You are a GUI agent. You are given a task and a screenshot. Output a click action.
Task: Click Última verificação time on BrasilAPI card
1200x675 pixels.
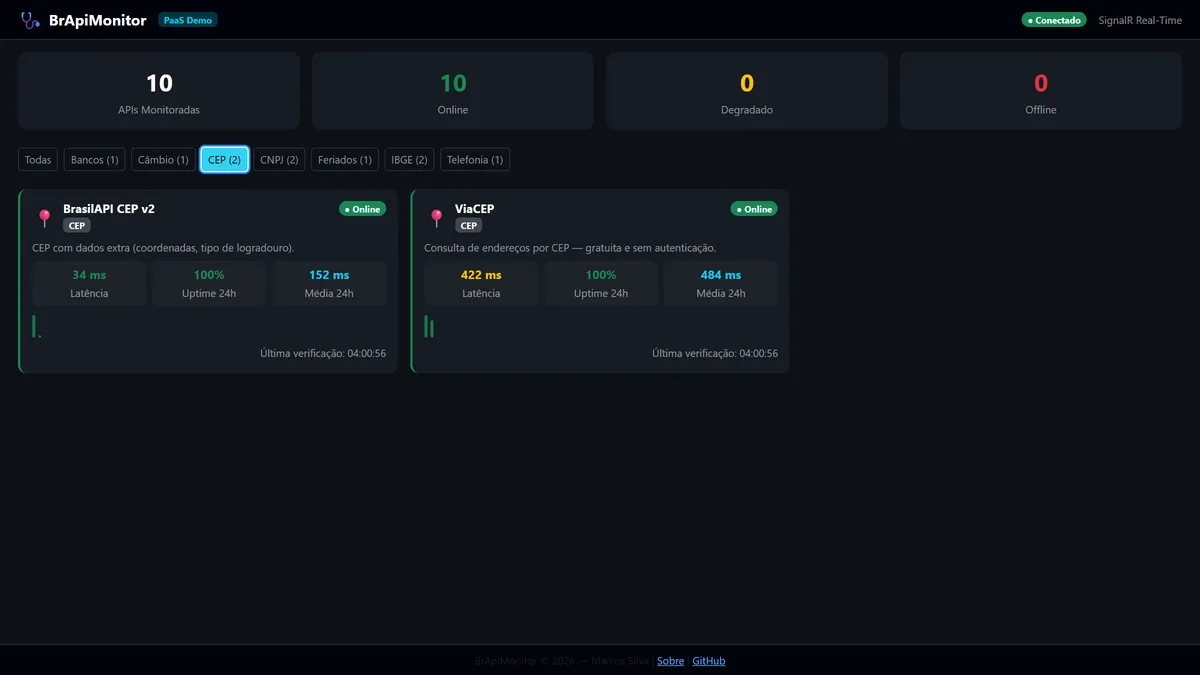tap(323, 353)
